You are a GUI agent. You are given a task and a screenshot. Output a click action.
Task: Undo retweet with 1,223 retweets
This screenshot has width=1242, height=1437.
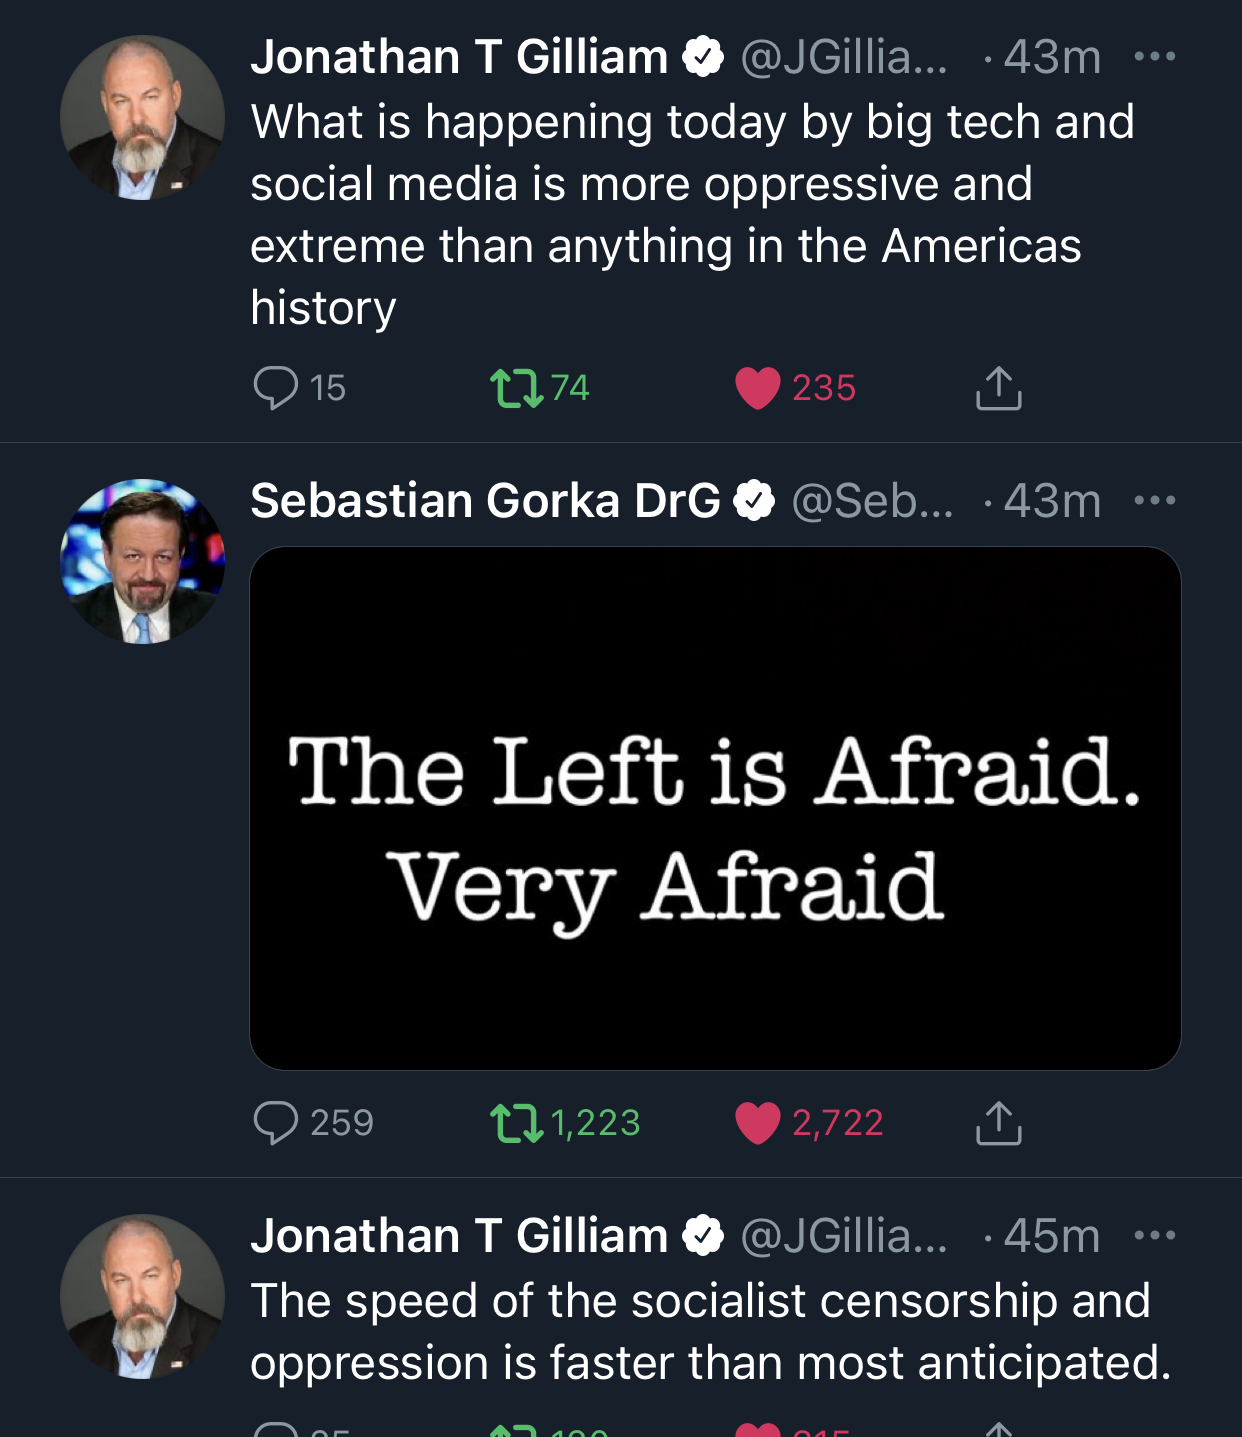pos(516,1123)
